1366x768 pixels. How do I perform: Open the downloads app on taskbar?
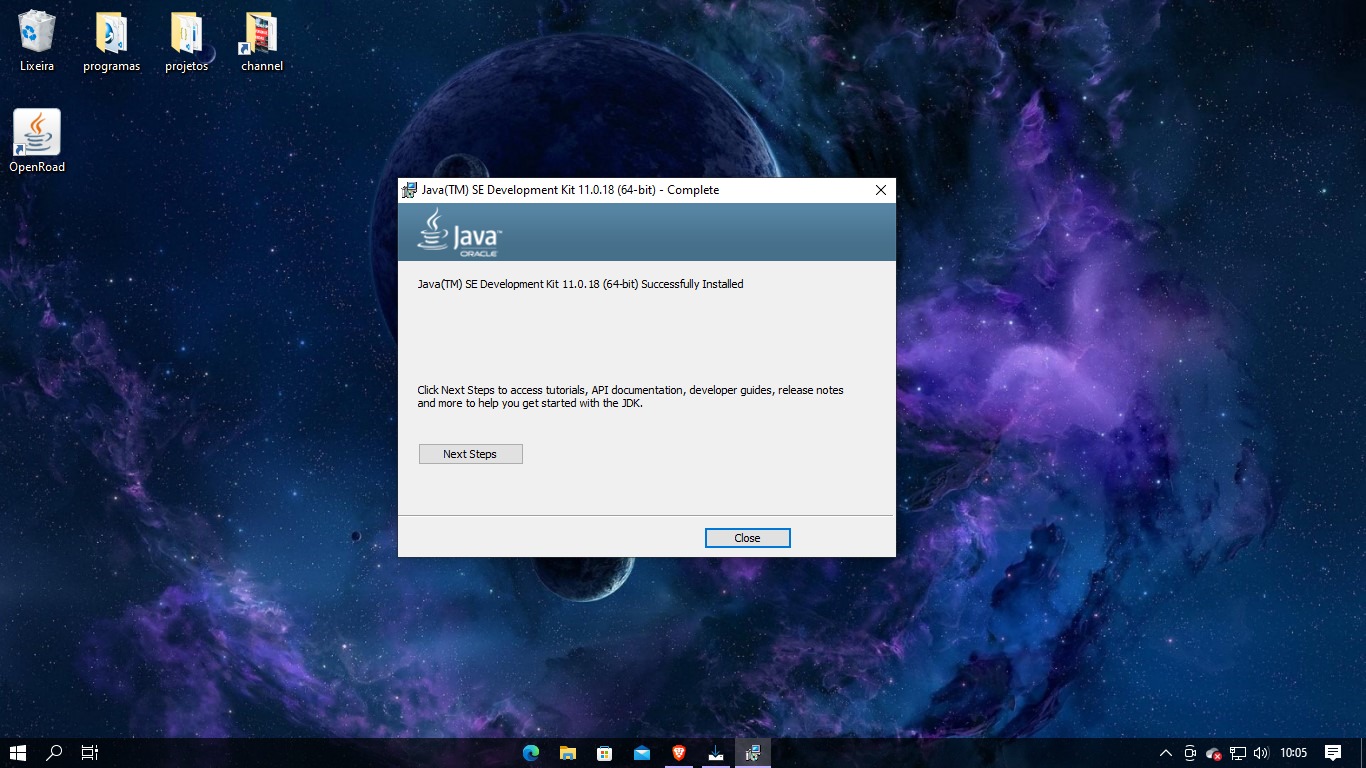(716, 753)
